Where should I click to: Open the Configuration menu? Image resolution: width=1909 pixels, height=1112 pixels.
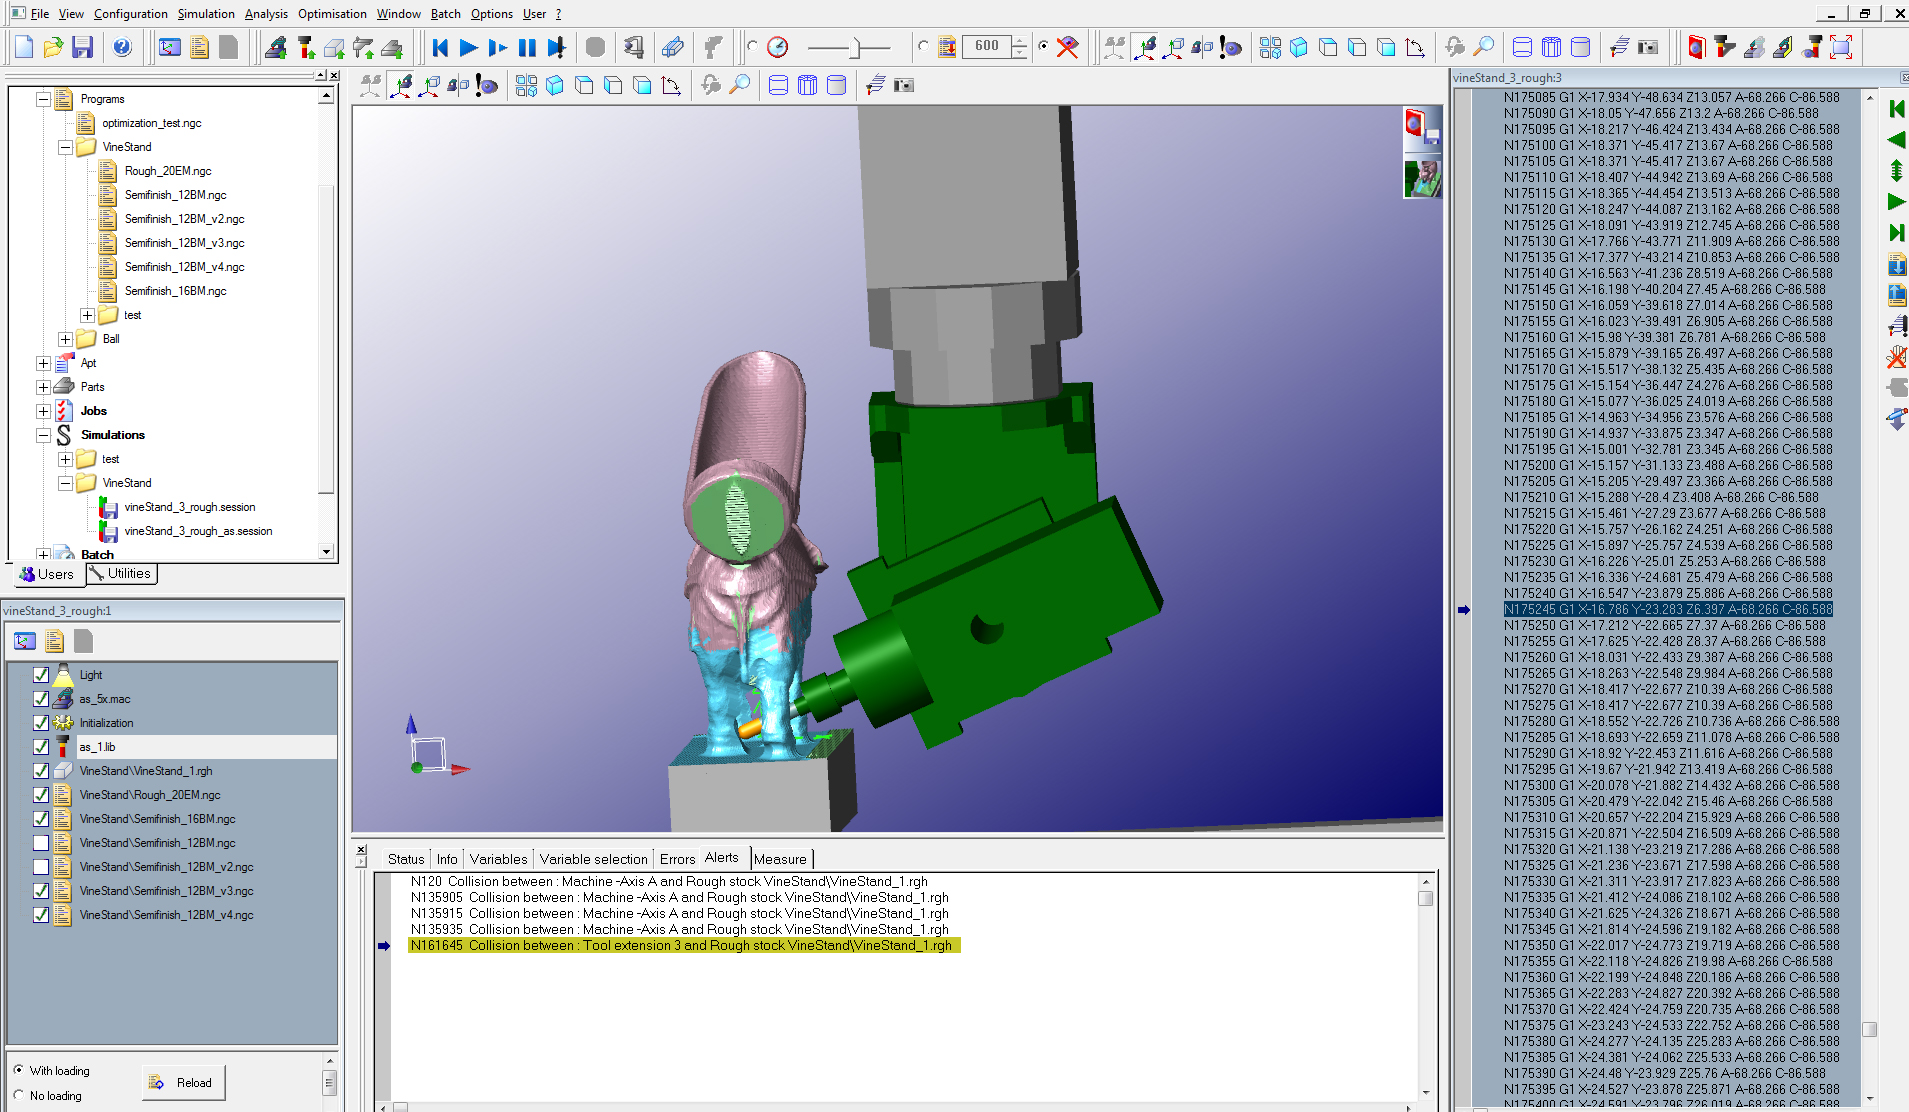[x=131, y=14]
